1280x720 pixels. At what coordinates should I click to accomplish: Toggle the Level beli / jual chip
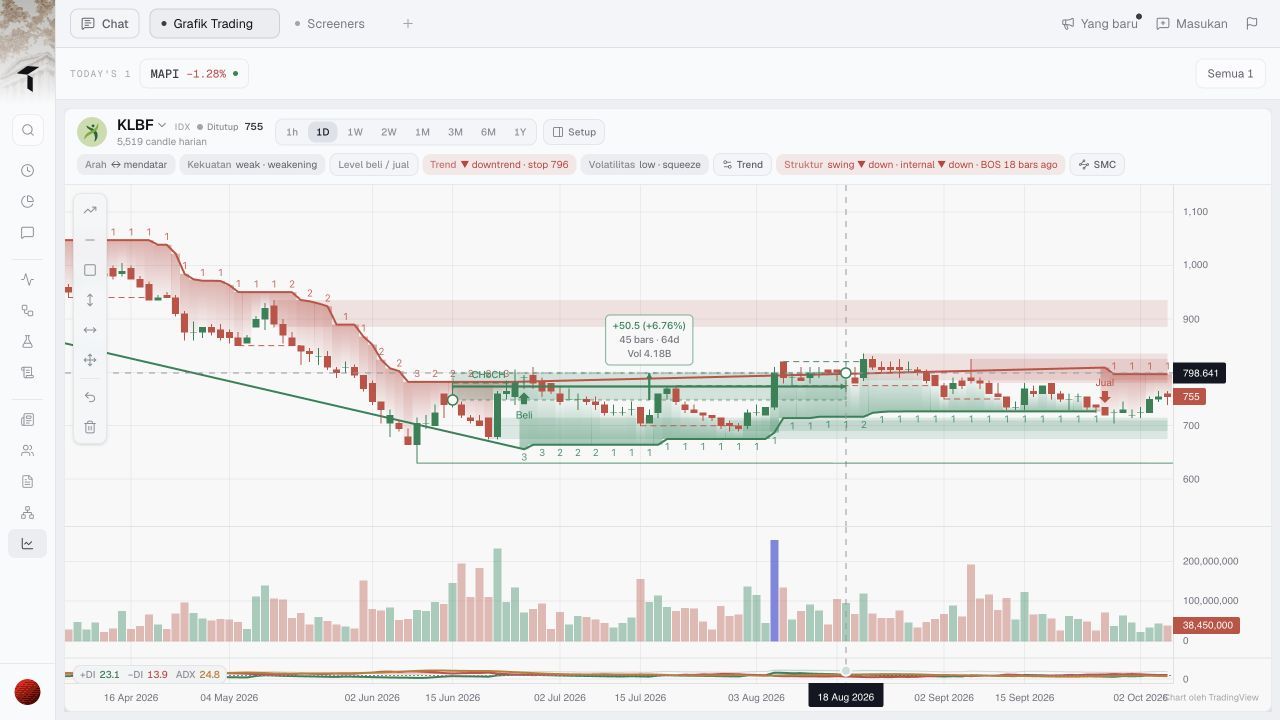[374, 164]
